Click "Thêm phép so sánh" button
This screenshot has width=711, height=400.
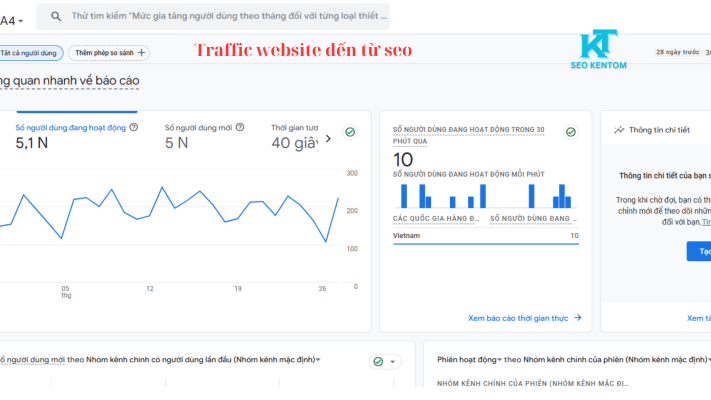109,53
